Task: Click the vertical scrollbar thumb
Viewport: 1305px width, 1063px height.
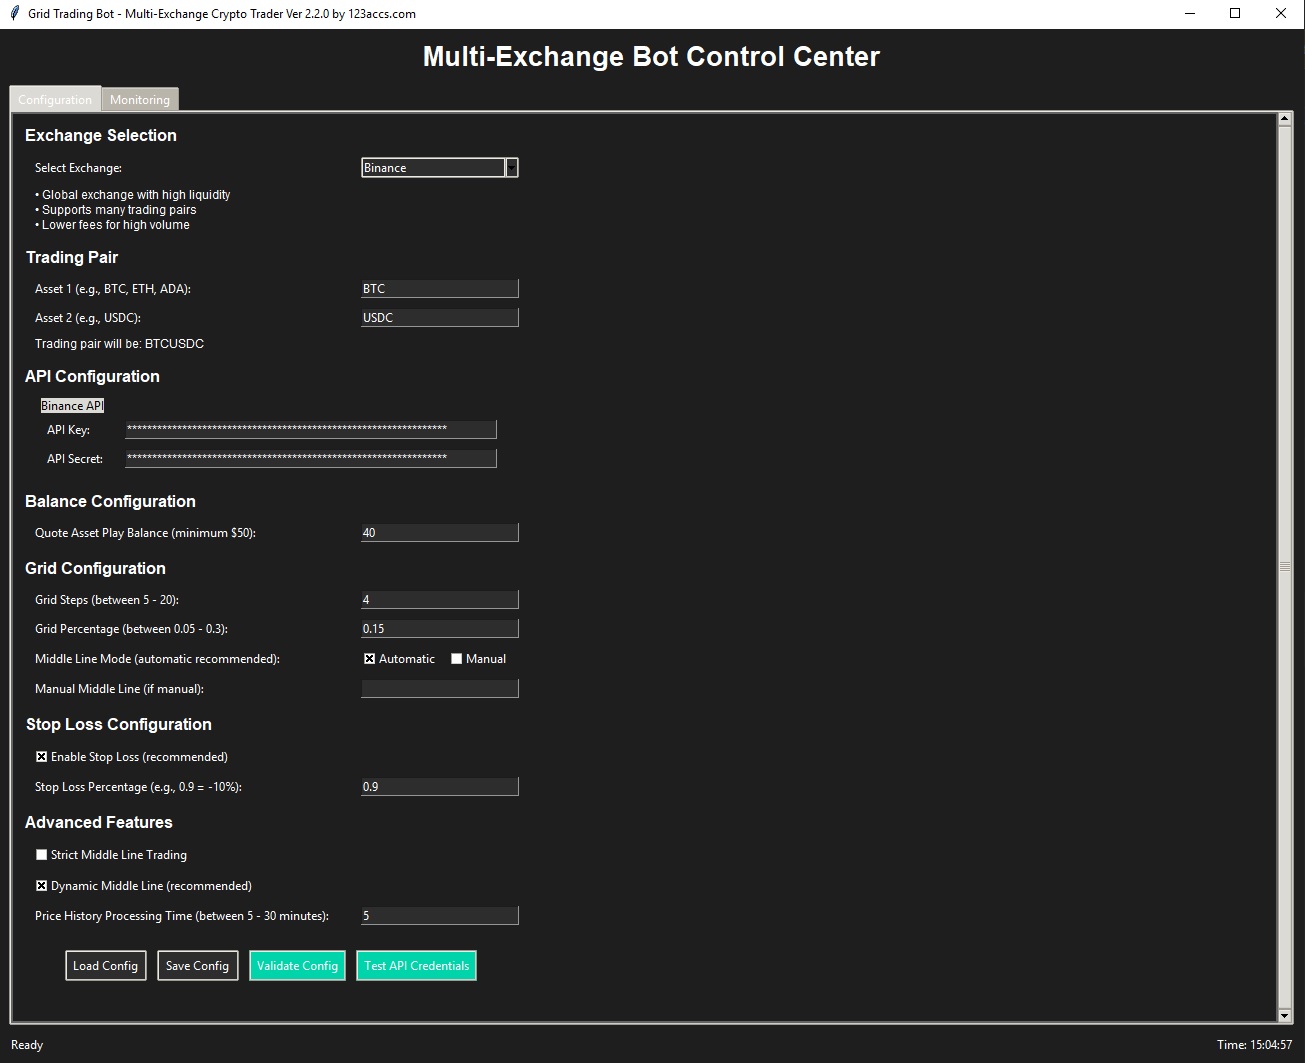Action: pyautogui.click(x=1285, y=567)
